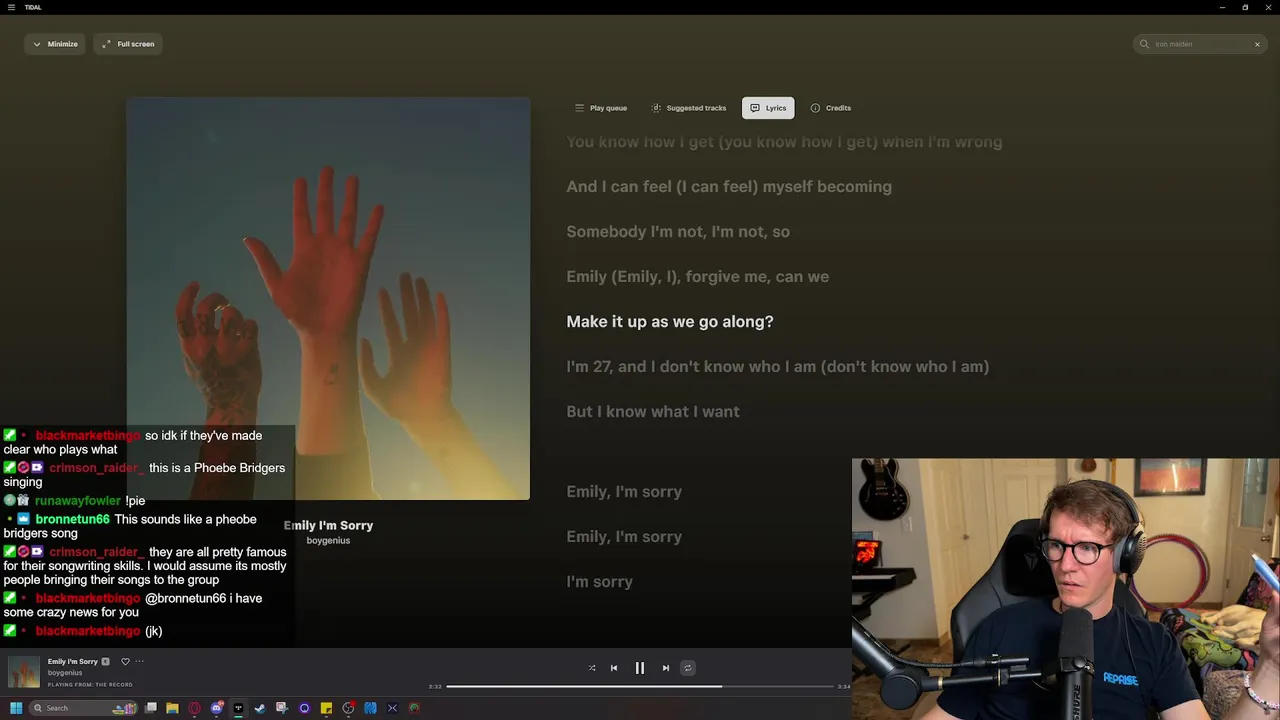Open the dark circular icon at taskbar end
The width and height of the screenshot is (1280, 720).
[x=414, y=708]
